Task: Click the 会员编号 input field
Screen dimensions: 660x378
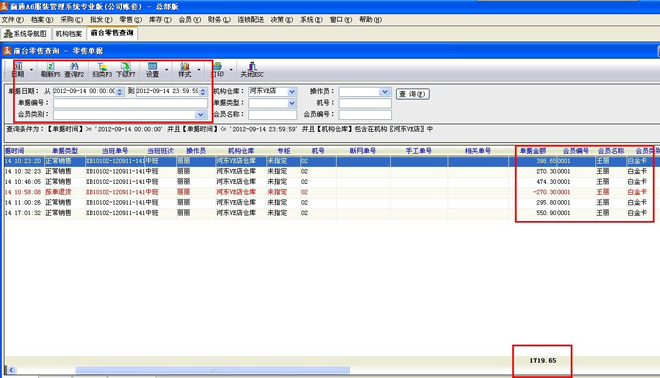Action: (365, 114)
